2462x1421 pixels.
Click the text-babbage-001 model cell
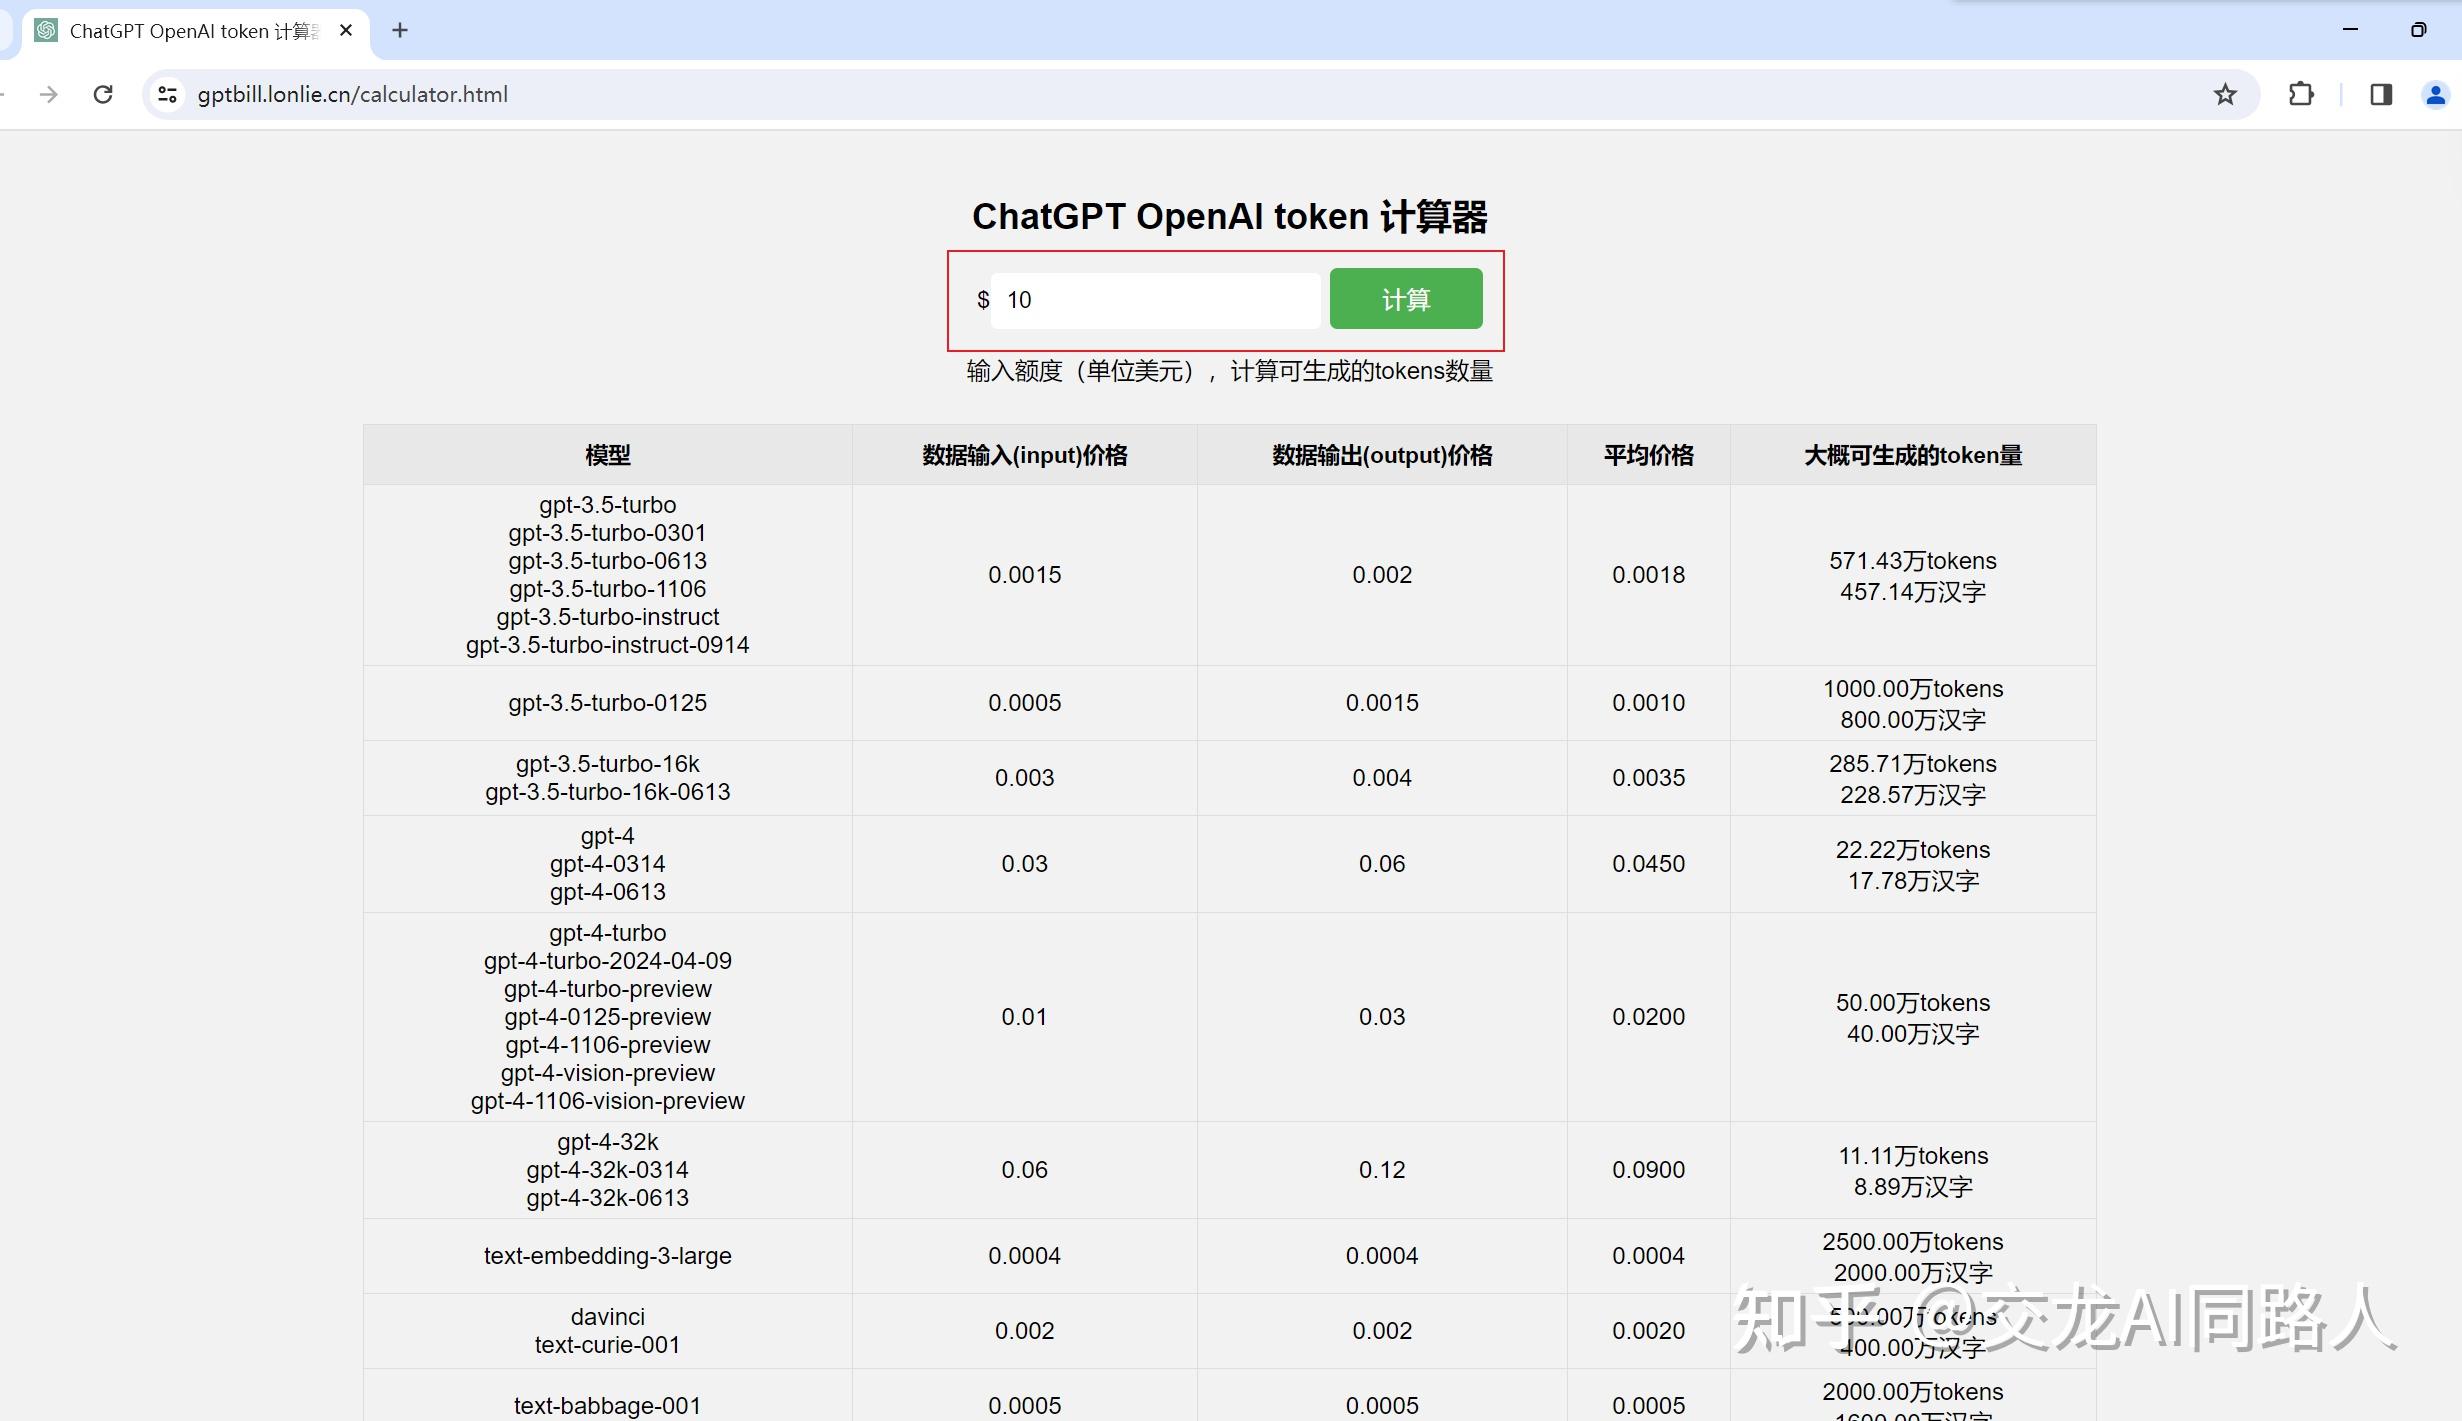608,1405
